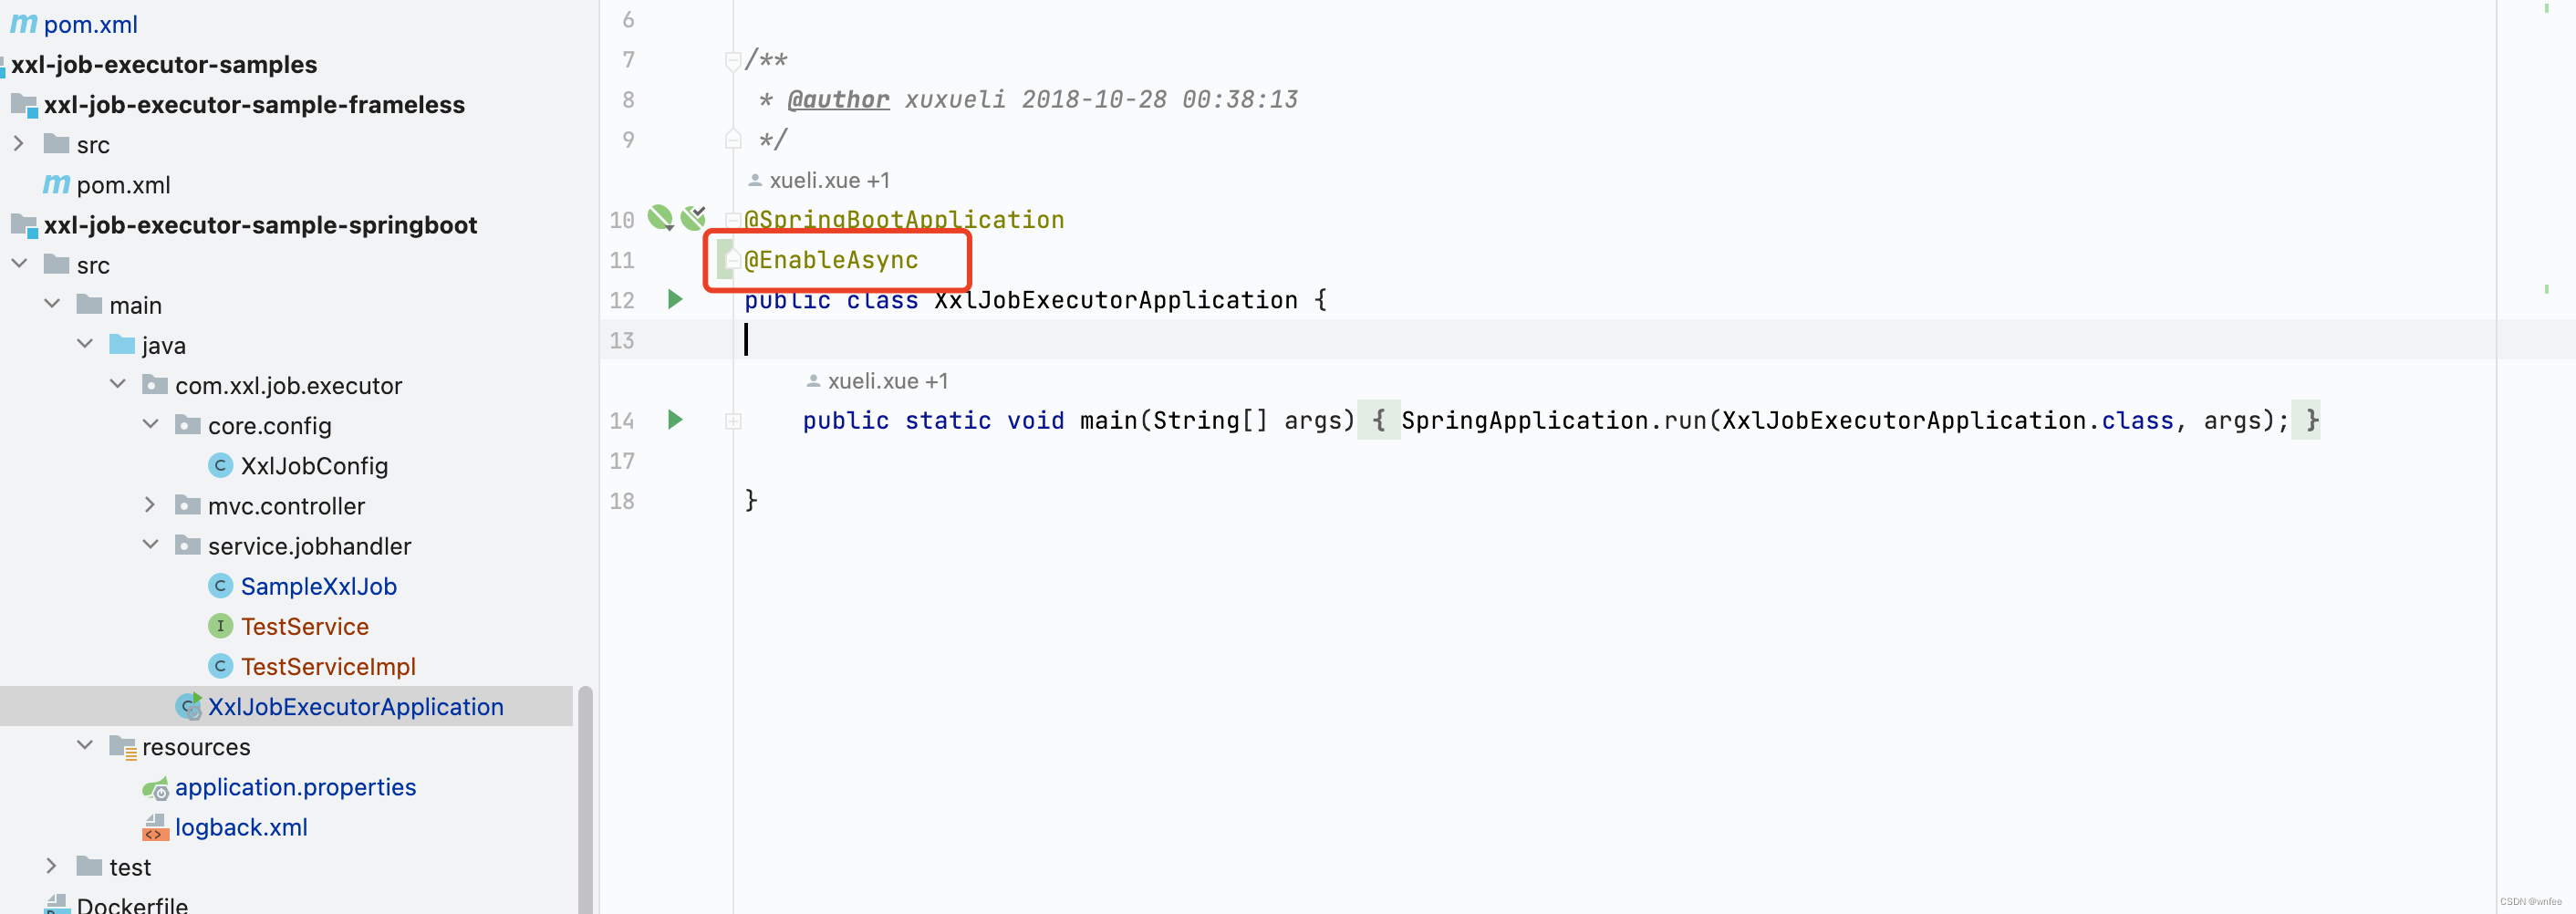Collapse the service.jobhandler package

[x=150, y=545]
